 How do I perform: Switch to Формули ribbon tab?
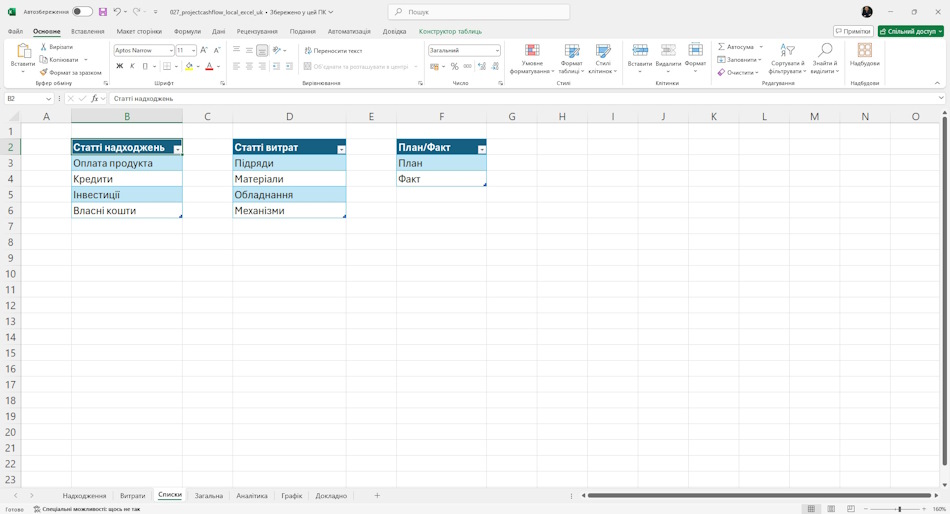187,31
